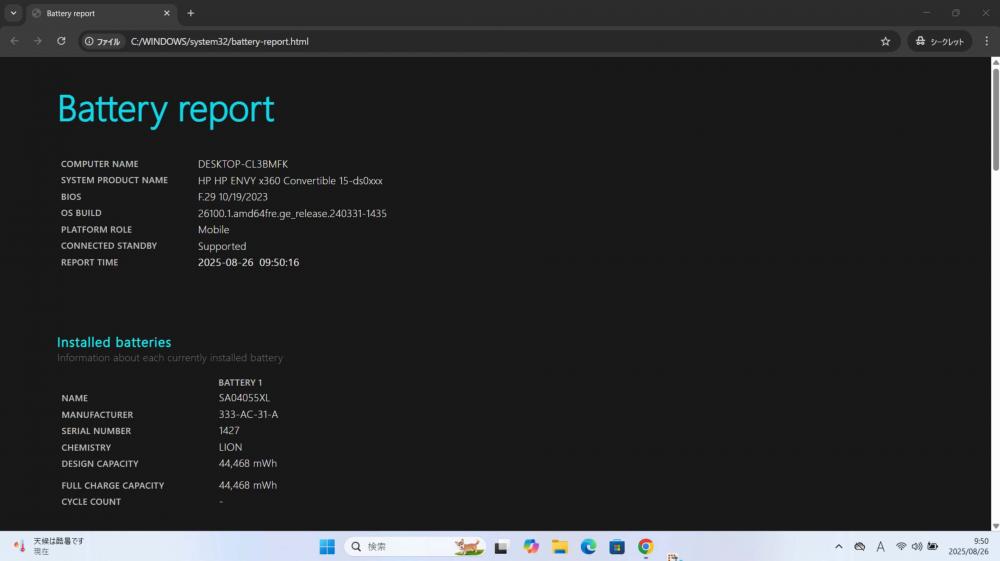The width and height of the screenshot is (1000, 561).
Task: Click the シークレット incognito indicator
Action: 939,41
